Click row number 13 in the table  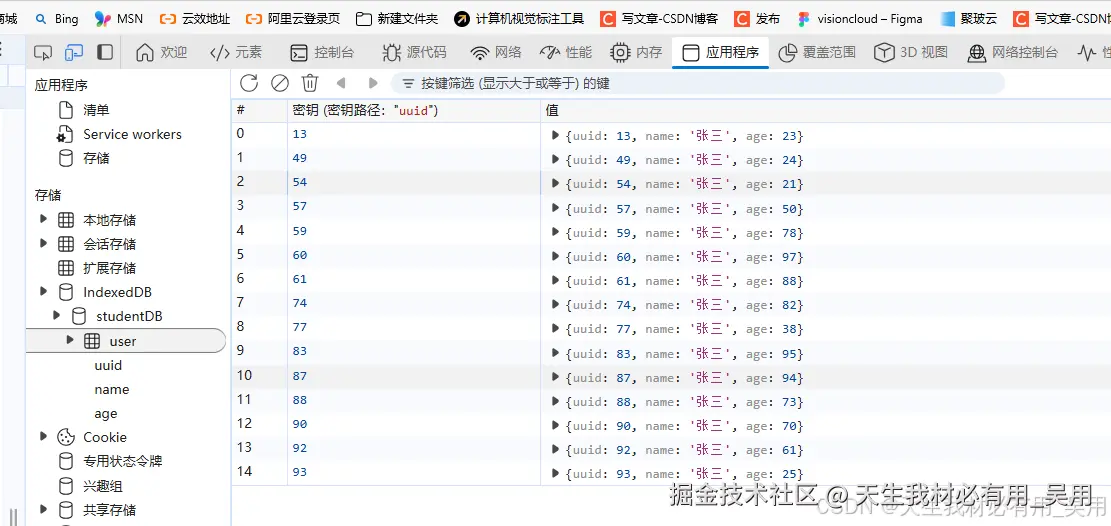pyautogui.click(x=244, y=447)
